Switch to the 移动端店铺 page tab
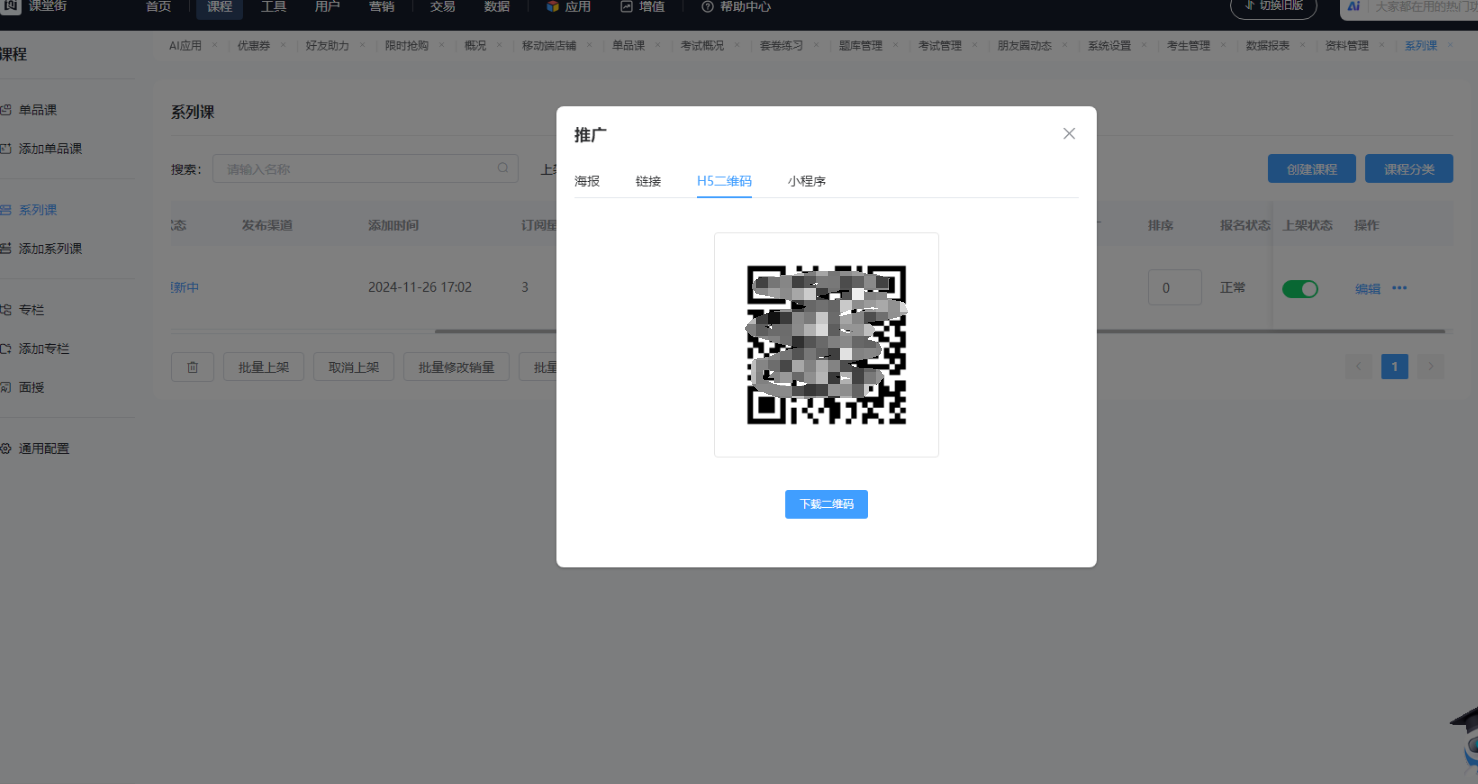The width and height of the screenshot is (1478, 784). click(549, 46)
